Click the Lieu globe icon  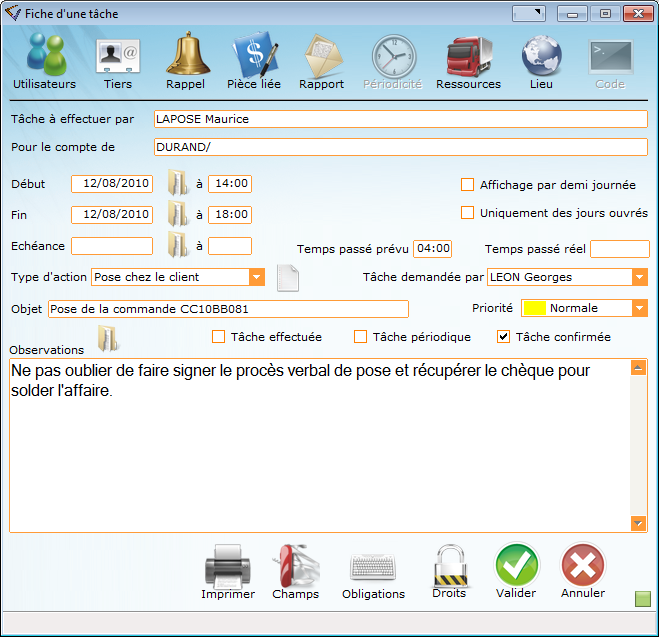541,55
